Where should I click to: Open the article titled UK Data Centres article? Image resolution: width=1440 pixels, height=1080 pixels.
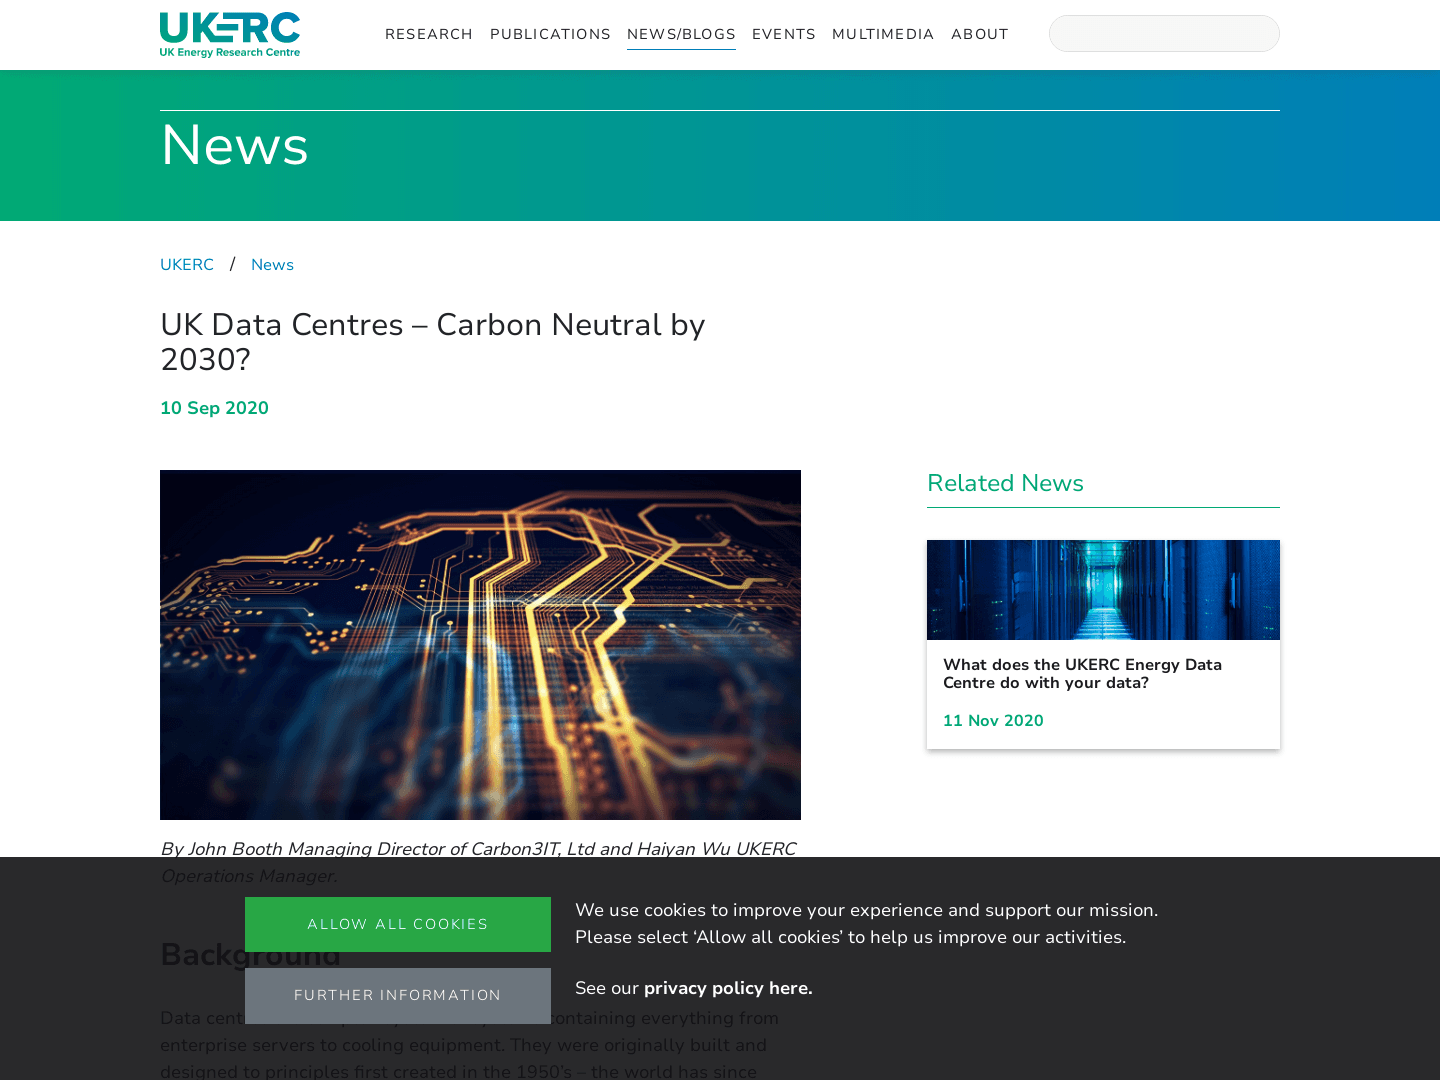pos(433,341)
